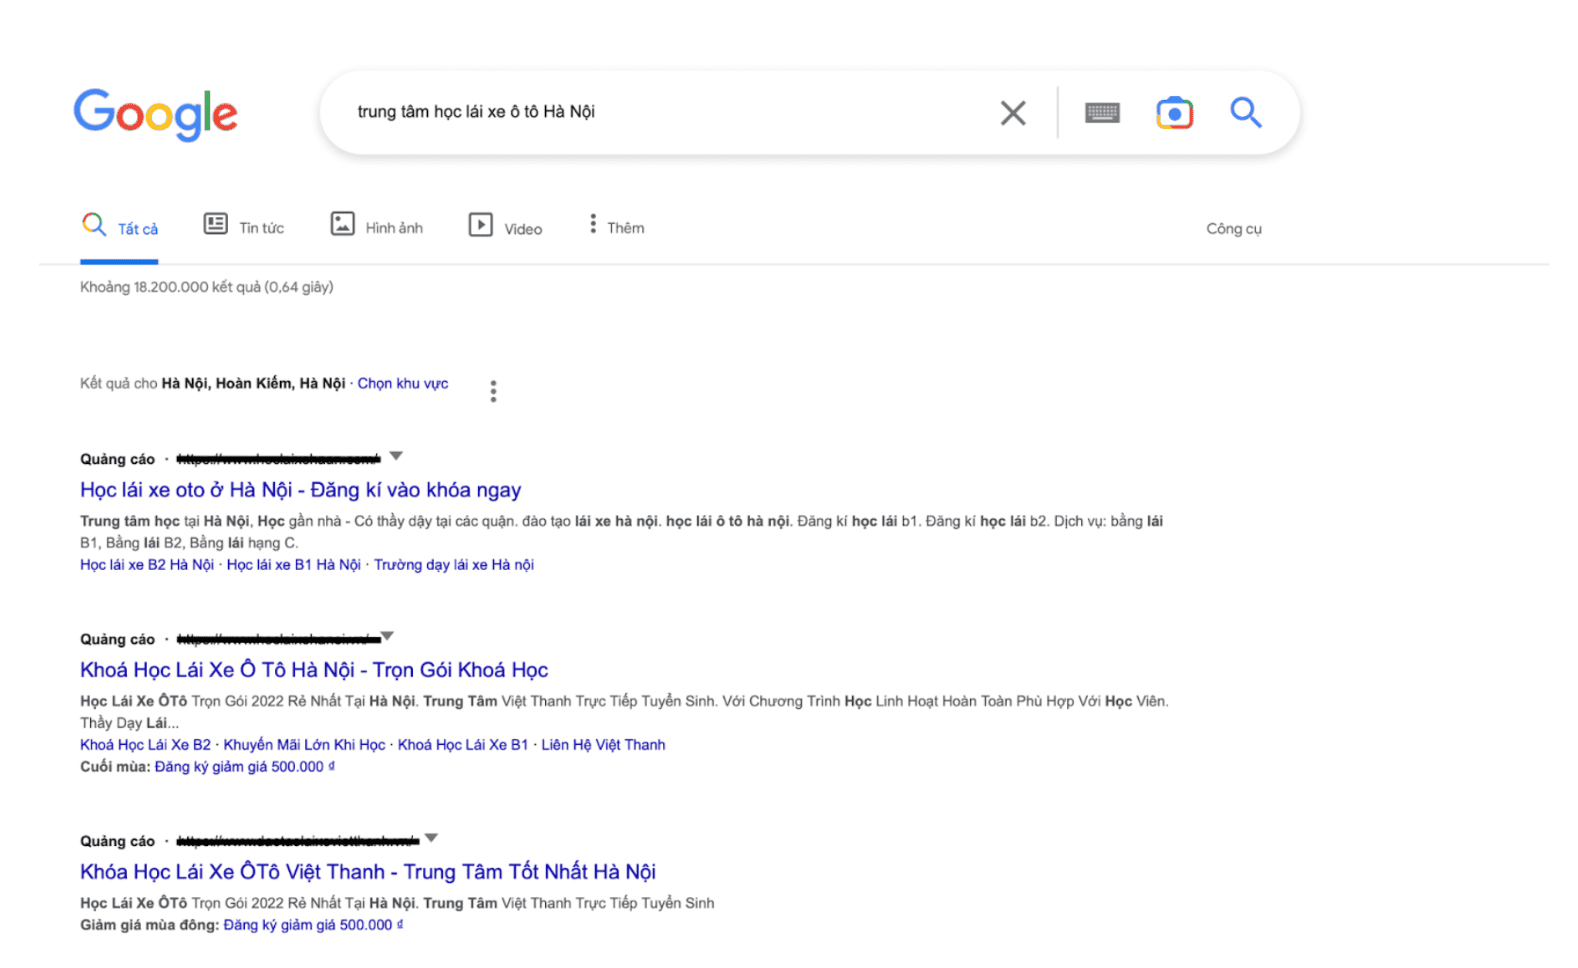The image size is (1578, 968).
Task: Click 'Trường dạy lái xe Hà nội' sitelink
Action: 453,565
